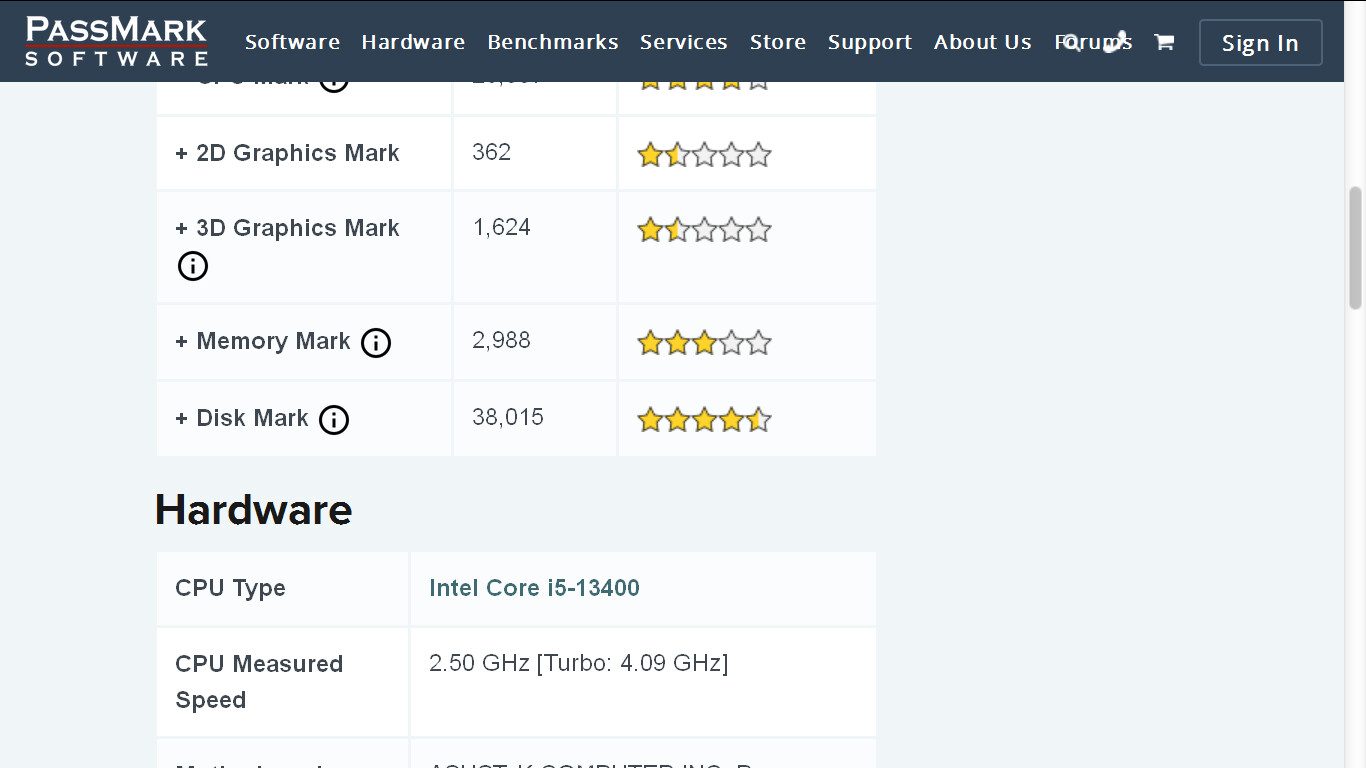Click the 2D Graphics Mark star rating
Screen dimensions: 1366x768
(x=704, y=155)
